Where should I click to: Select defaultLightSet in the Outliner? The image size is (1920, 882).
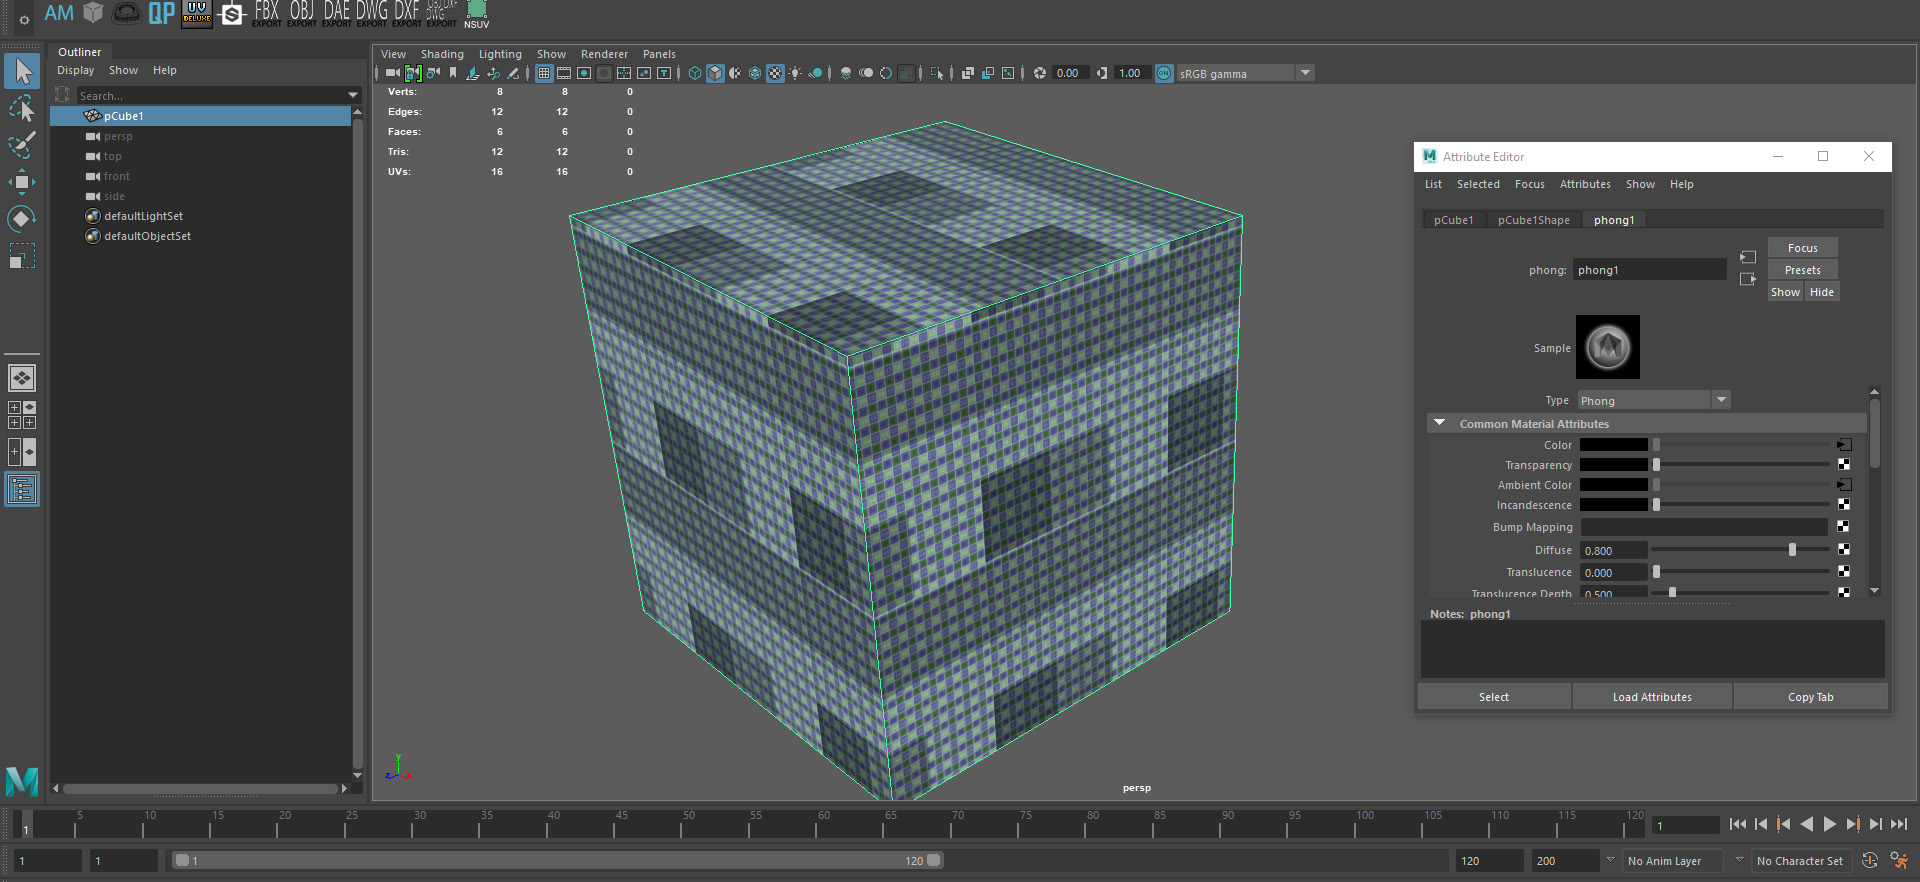(143, 216)
